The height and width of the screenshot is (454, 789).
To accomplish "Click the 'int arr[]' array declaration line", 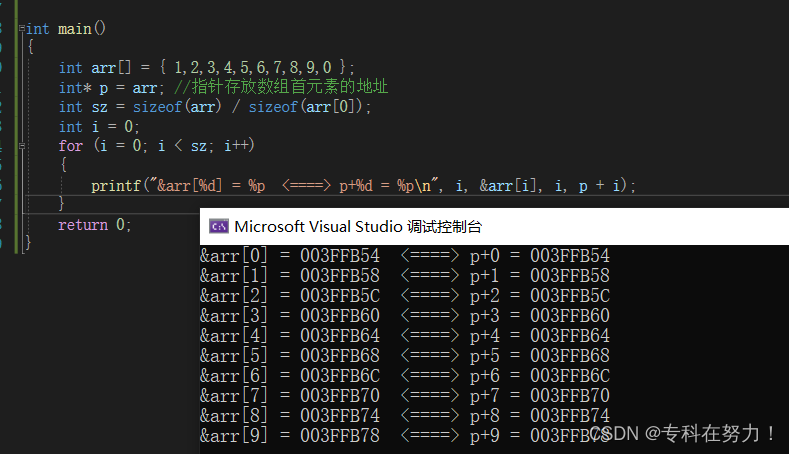I will tap(206, 67).
